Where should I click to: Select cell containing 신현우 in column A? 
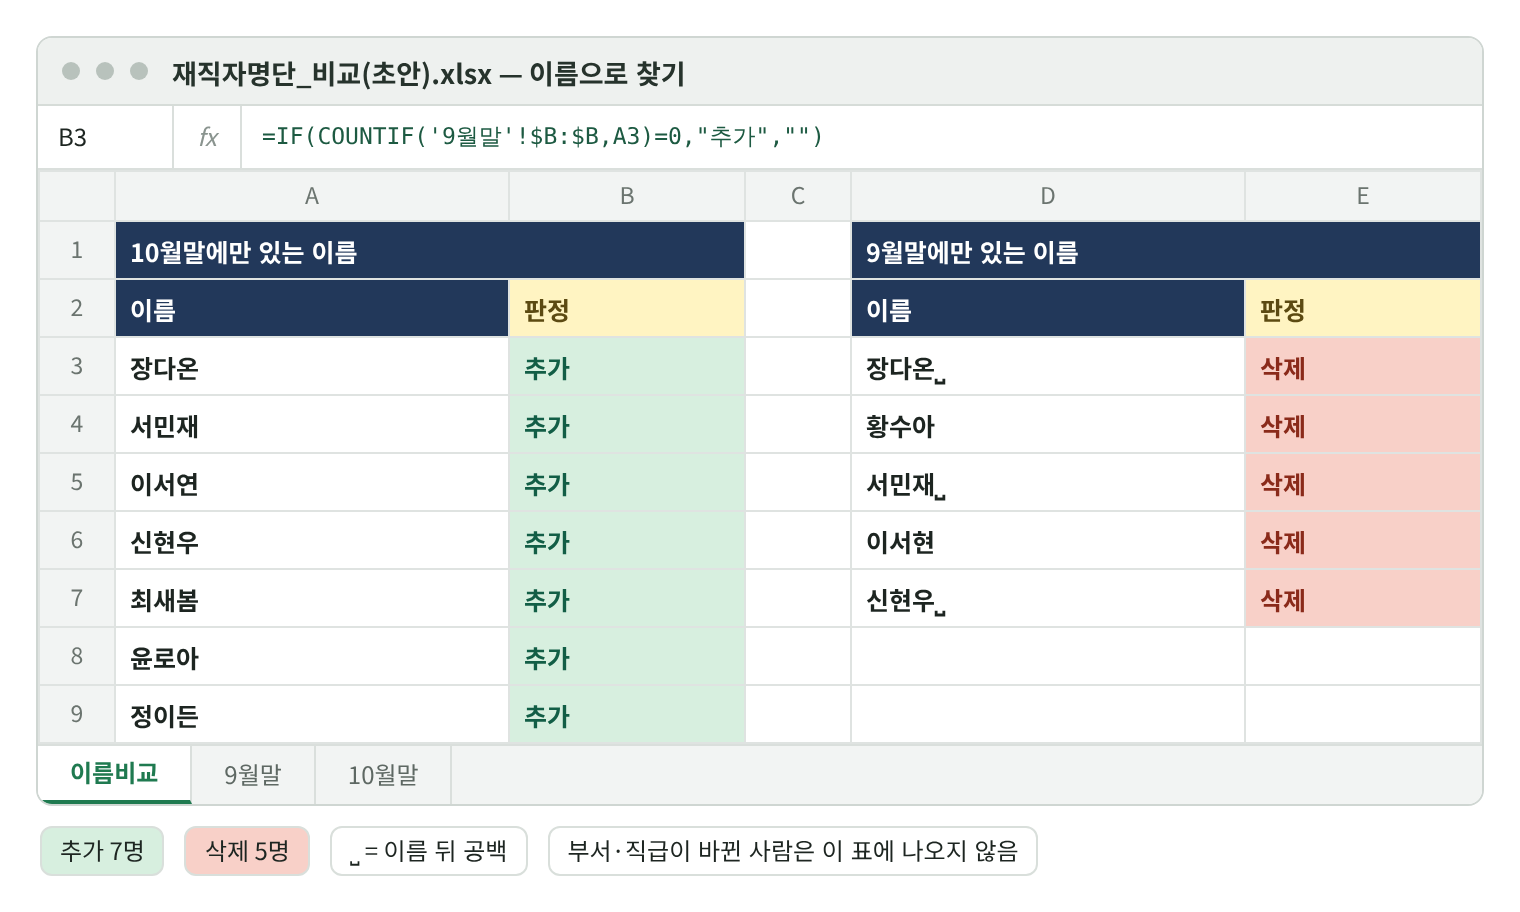(312, 540)
